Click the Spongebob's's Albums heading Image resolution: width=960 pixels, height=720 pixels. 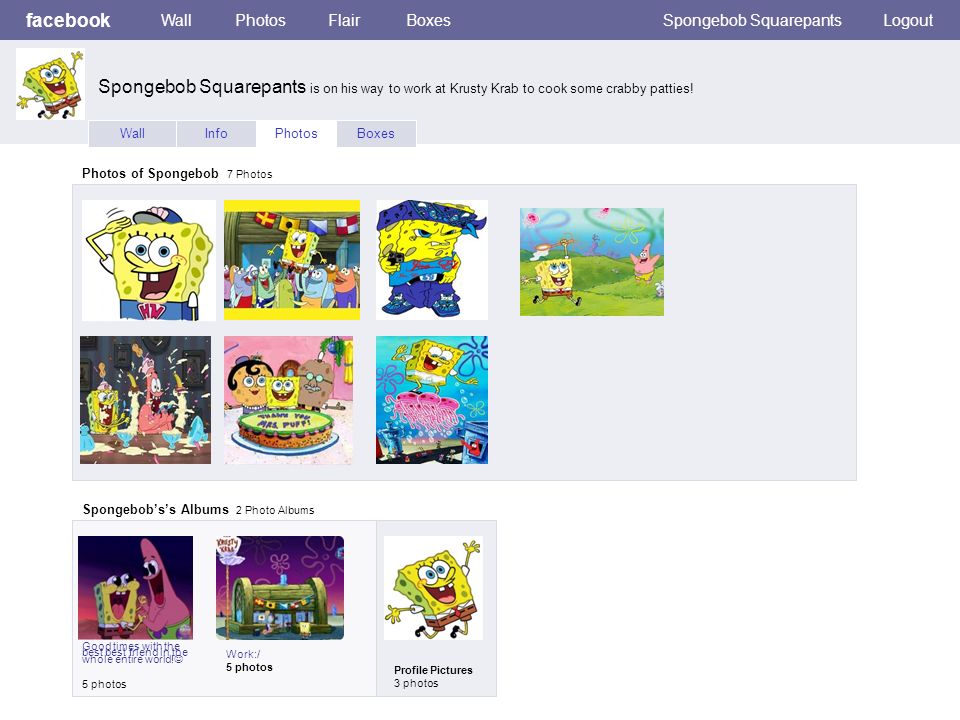pyautogui.click(x=156, y=509)
